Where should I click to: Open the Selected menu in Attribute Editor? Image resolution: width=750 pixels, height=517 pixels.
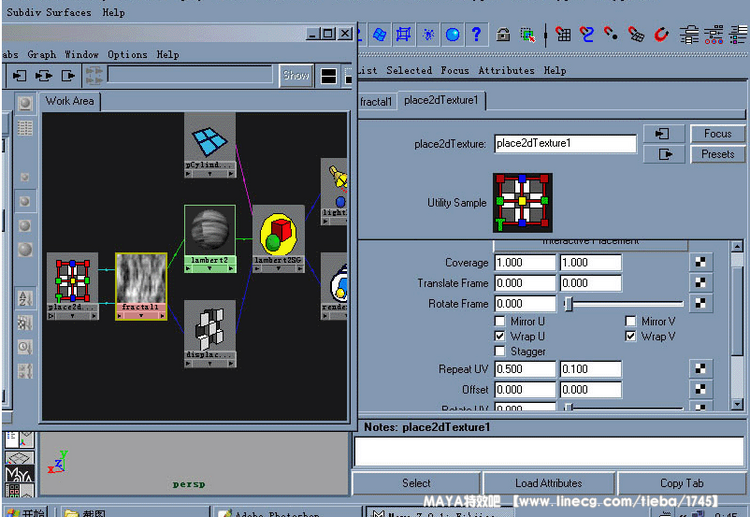click(409, 70)
